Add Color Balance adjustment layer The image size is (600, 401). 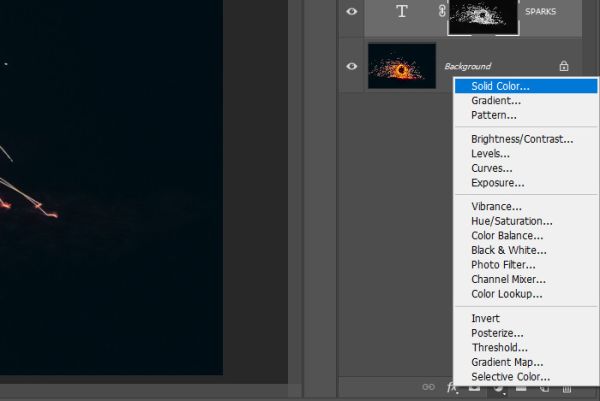click(x=526, y=235)
